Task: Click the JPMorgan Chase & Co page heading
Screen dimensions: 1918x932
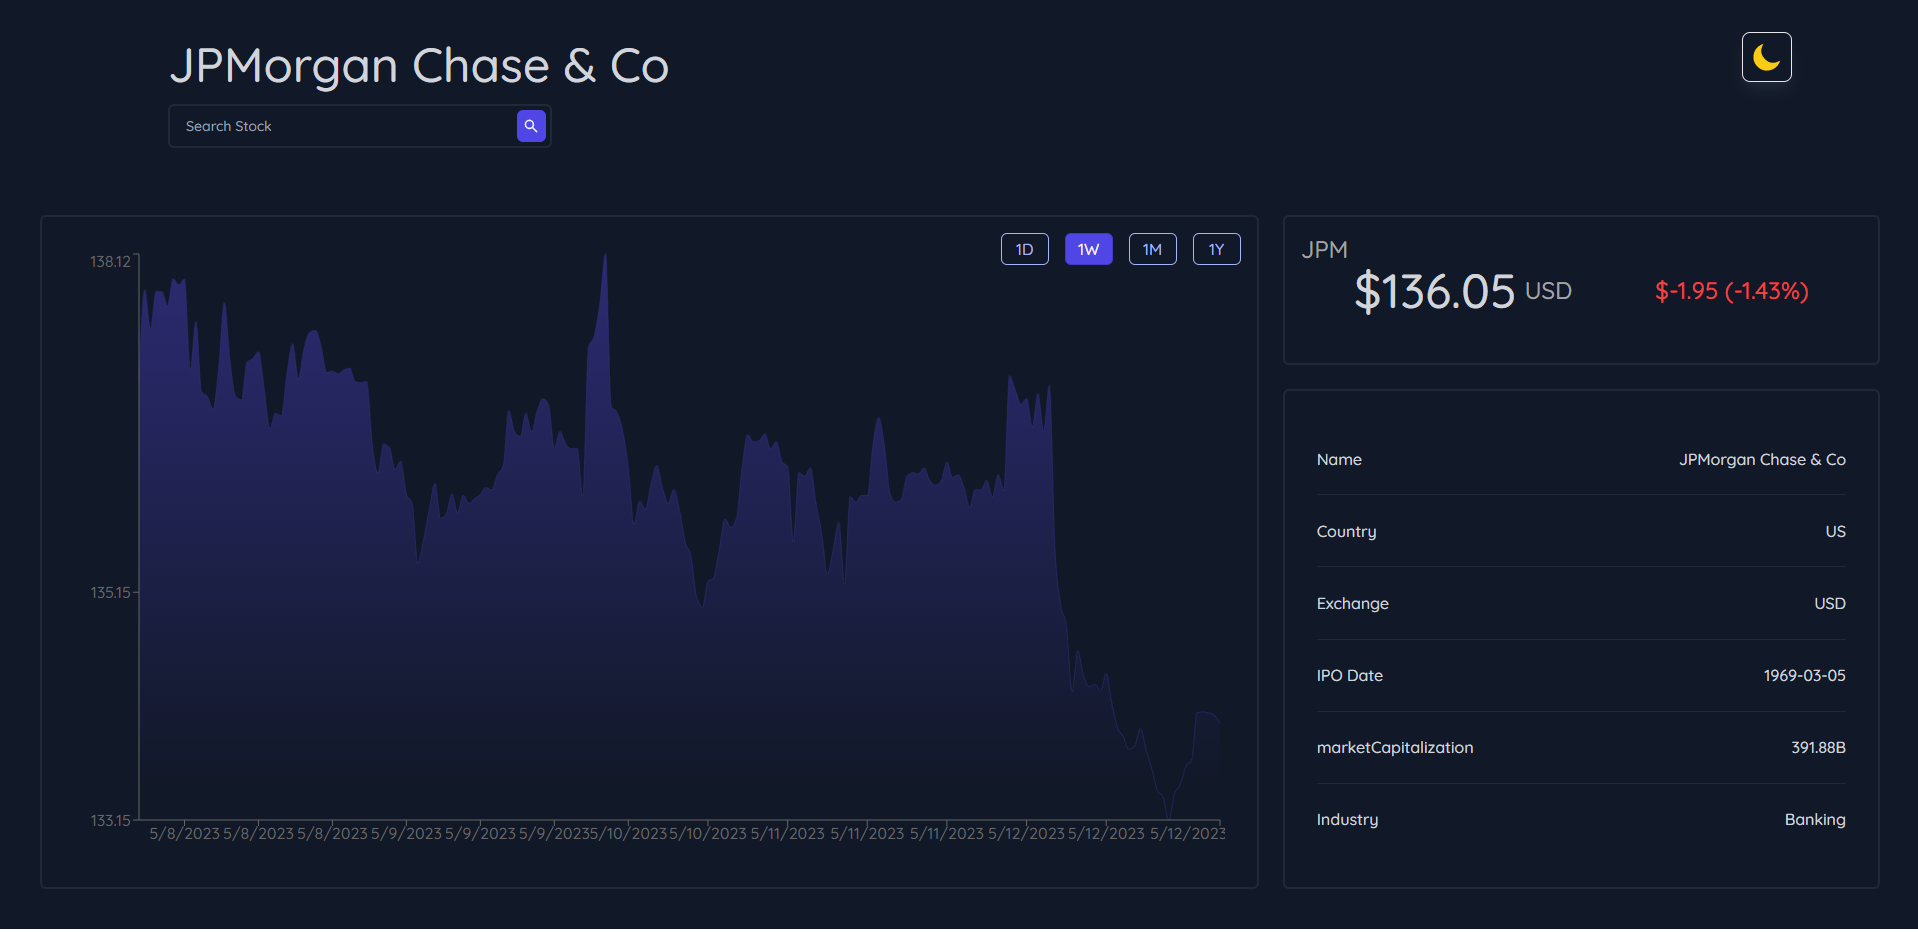Action: [x=419, y=66]
